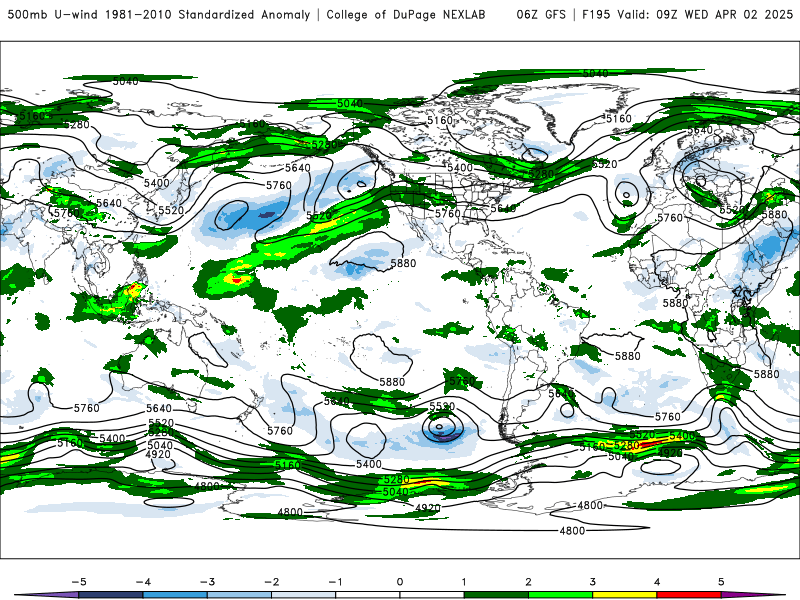Click the dark navy colorbar segment between -5 and -4
This screenshot has width=800, height=600.
coord(111,595)
